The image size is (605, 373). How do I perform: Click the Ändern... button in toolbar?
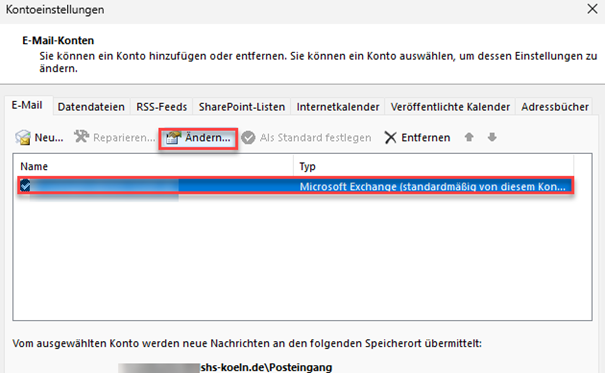[198, 137]
